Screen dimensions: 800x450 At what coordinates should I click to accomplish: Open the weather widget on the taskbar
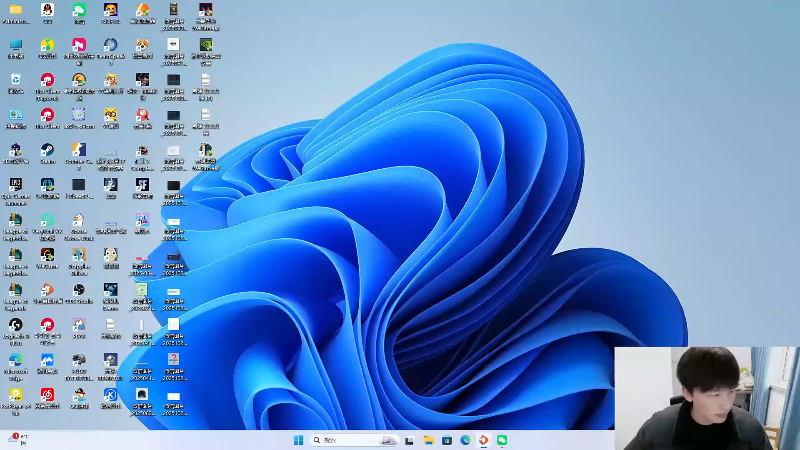coord(17,439)
